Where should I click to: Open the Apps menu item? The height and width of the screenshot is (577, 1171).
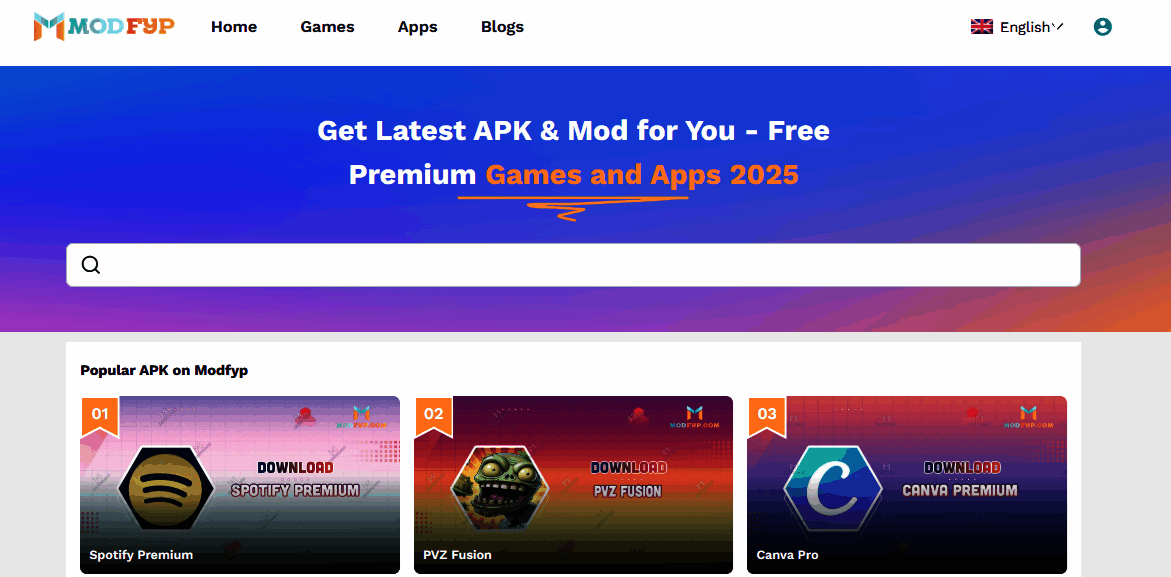pos(417,27)
